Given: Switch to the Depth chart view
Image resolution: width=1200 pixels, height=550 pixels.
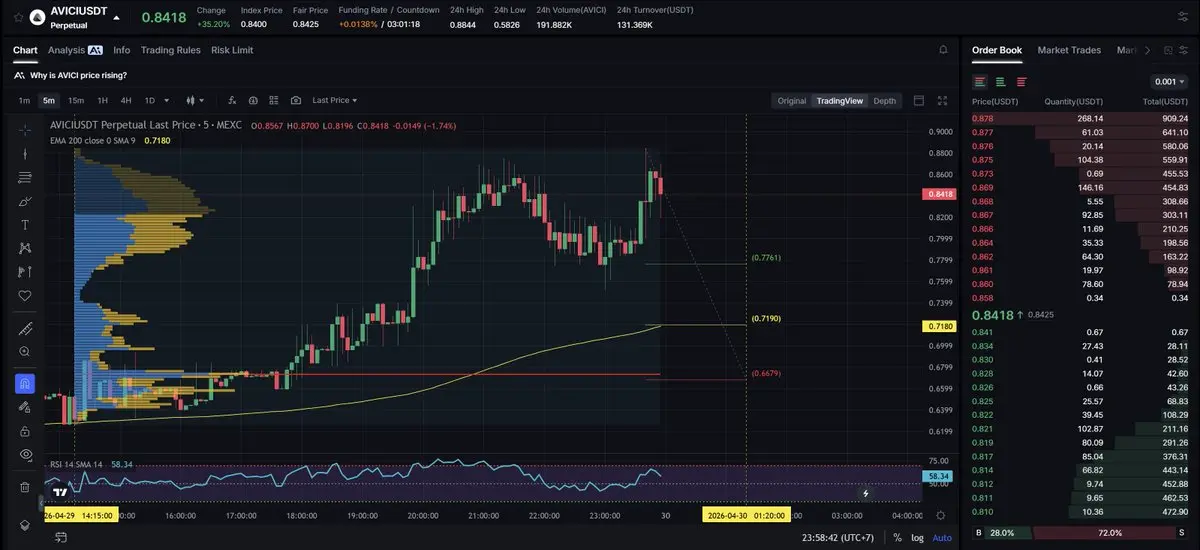Looking at the screenshot, I should (884, 101).
